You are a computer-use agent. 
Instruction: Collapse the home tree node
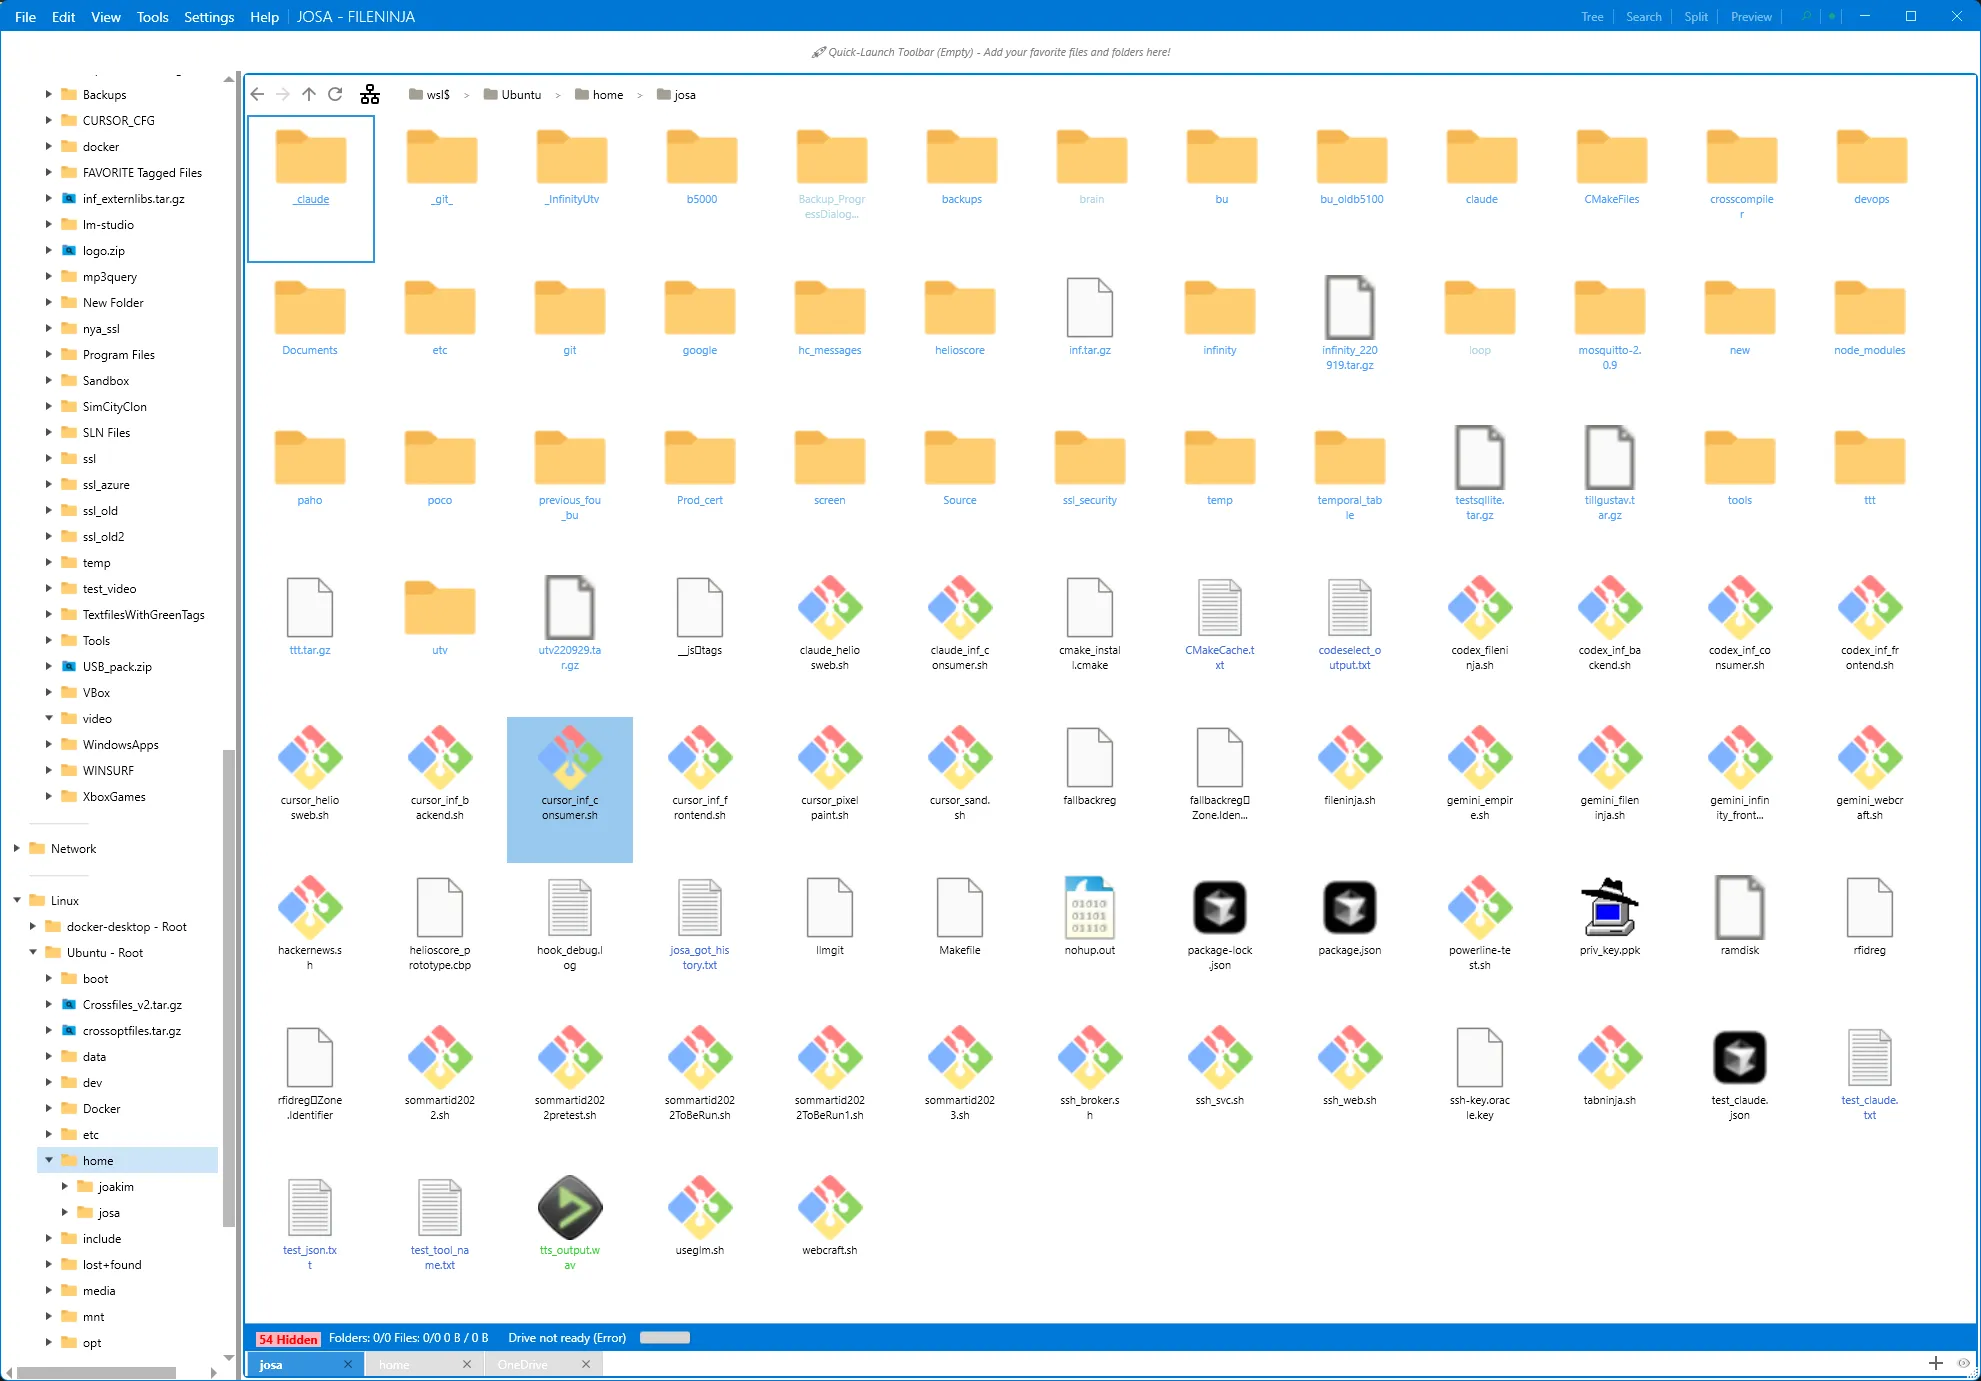pos(48,1160)
